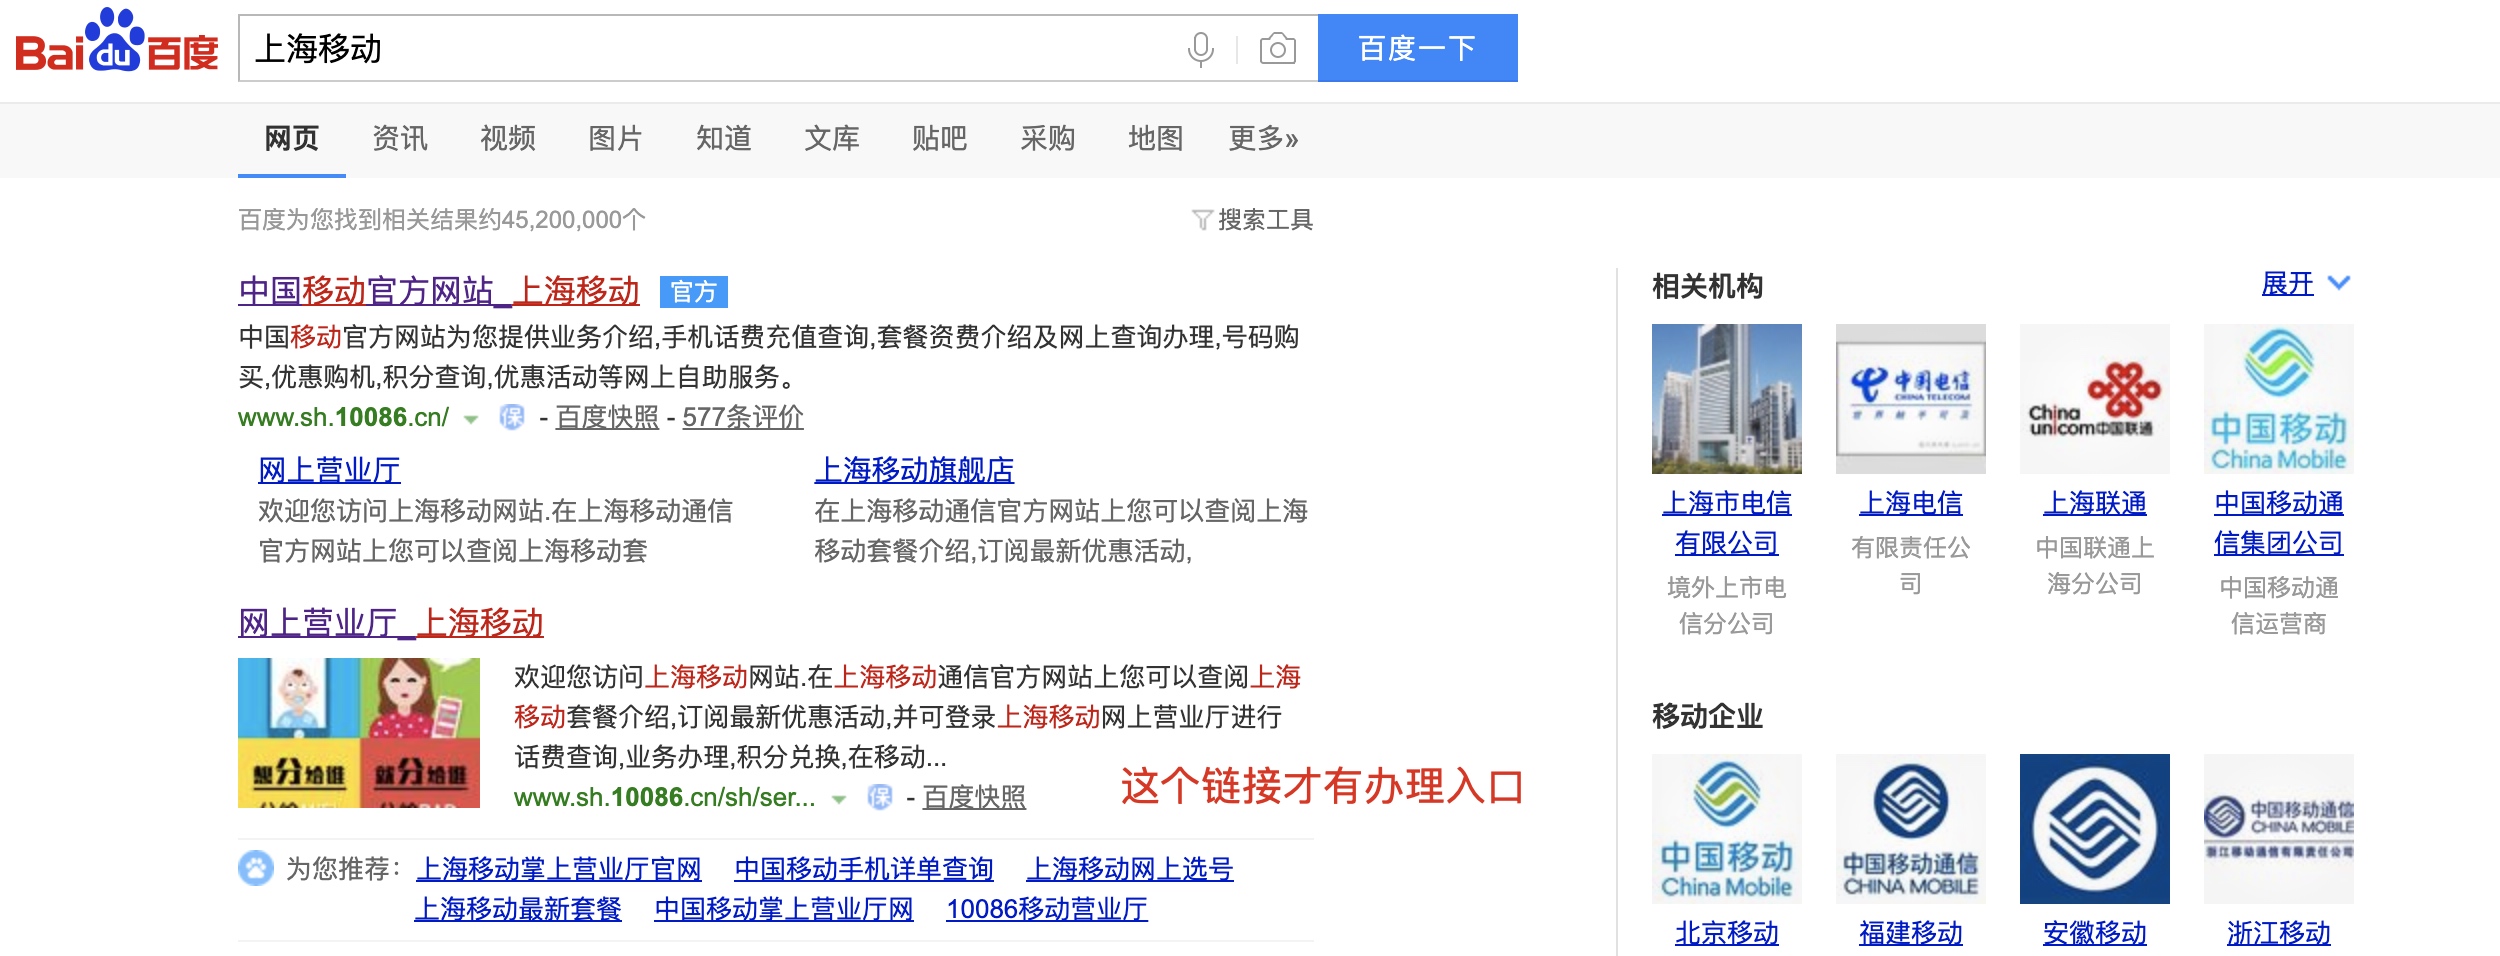2500x956 pixels.
Task: Open 采购 tab
Action: [1047, 138]
